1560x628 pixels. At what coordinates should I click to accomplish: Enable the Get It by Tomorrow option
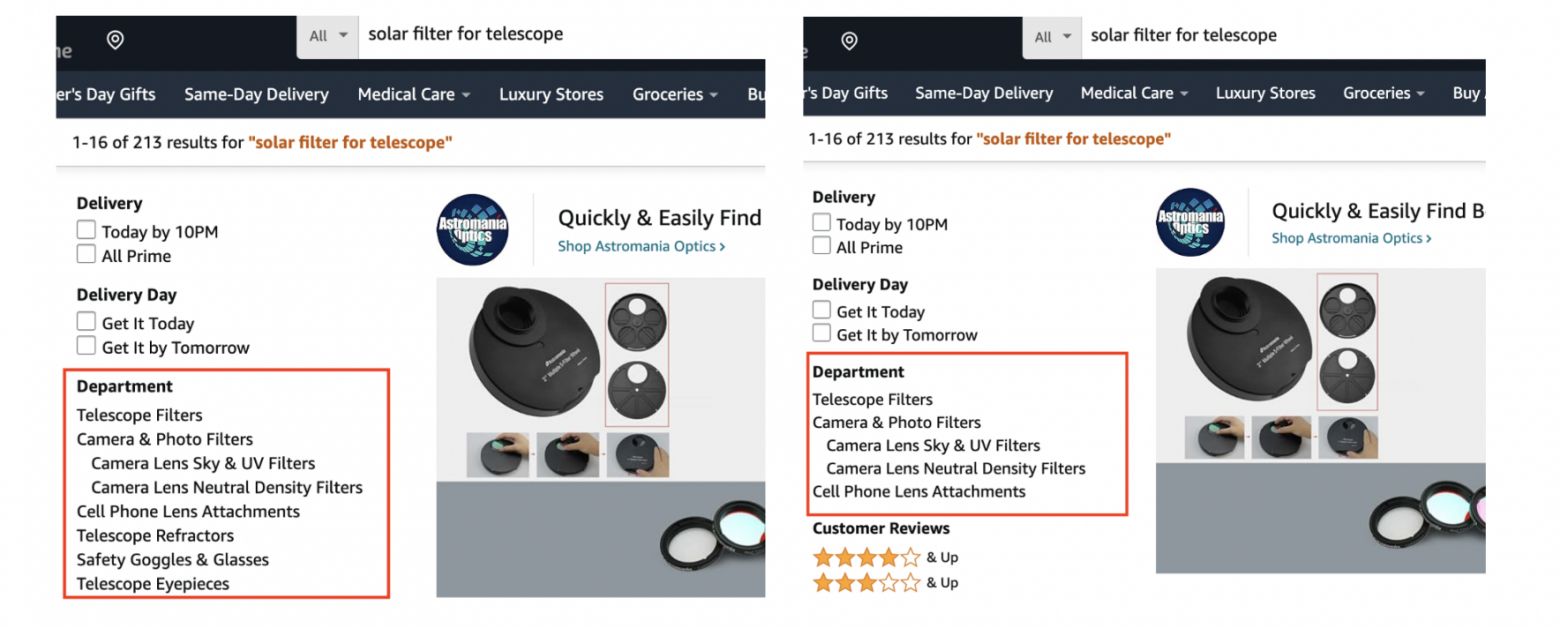(x=86, y=347)
